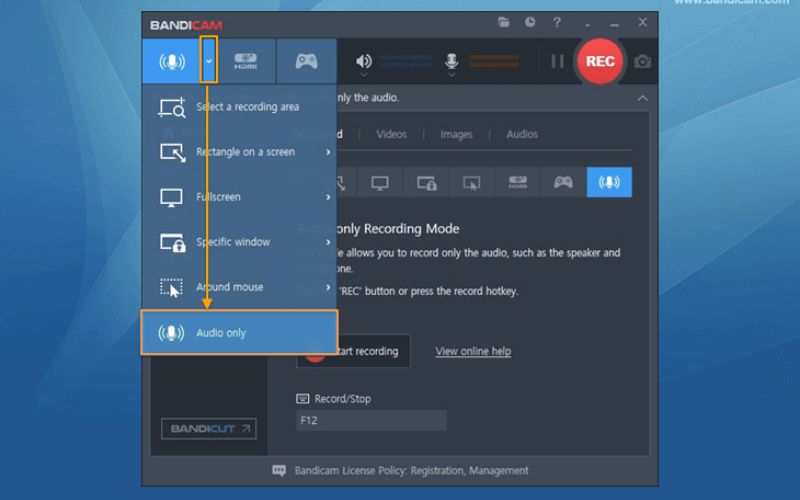Open the scheduled recording clock icon

point(530,22)
